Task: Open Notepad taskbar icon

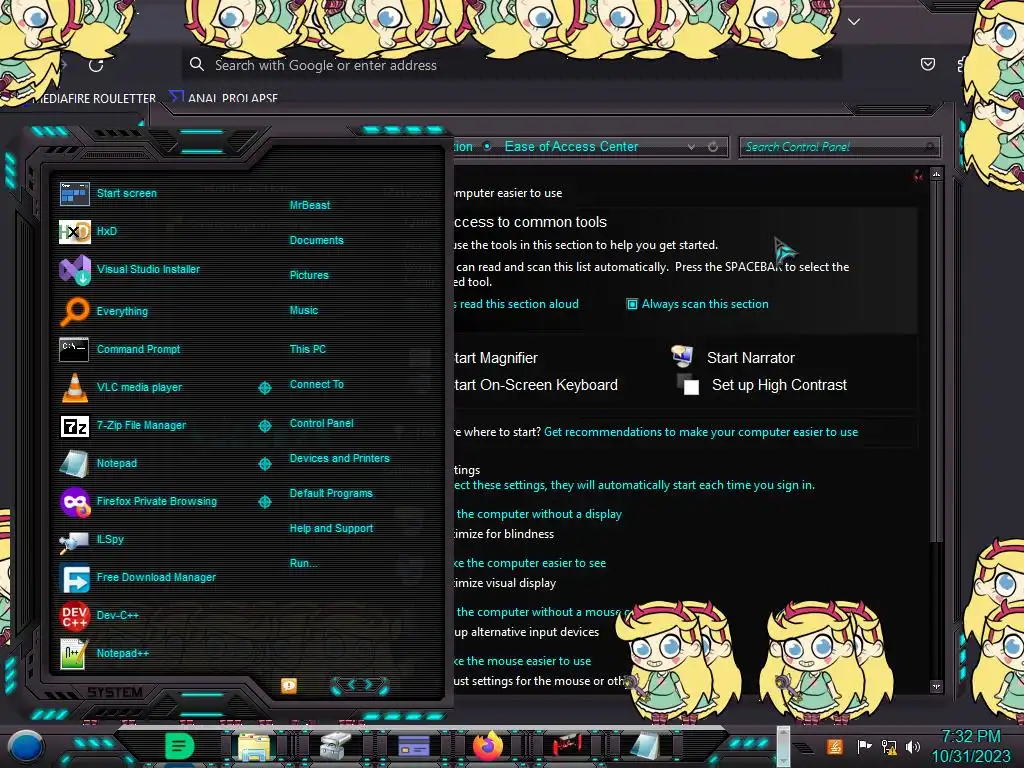Action: pyautogui.click(x=645, y=746)
